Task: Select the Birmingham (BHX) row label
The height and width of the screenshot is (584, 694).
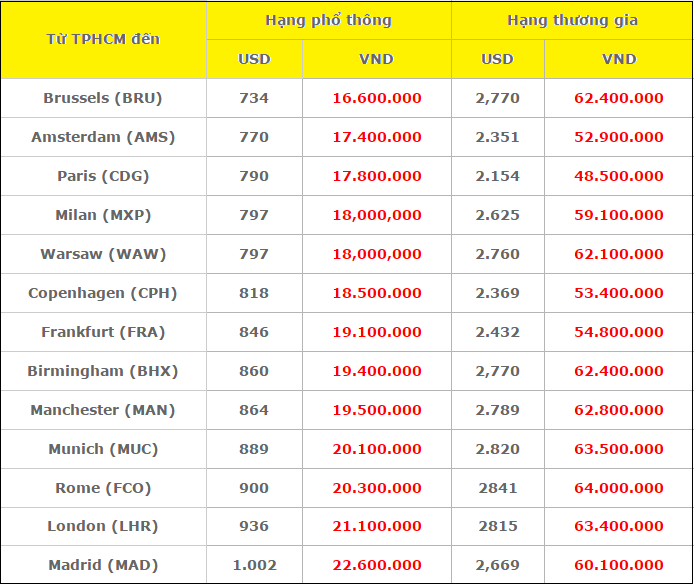Action: (x=103, y=371)
